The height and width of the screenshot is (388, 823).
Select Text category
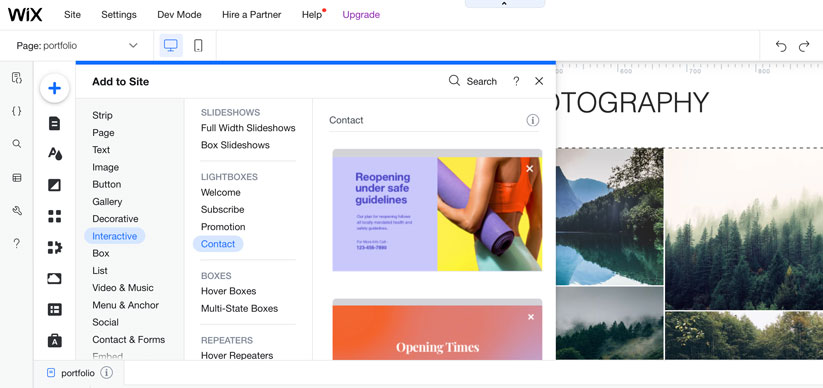pos(101,150)
